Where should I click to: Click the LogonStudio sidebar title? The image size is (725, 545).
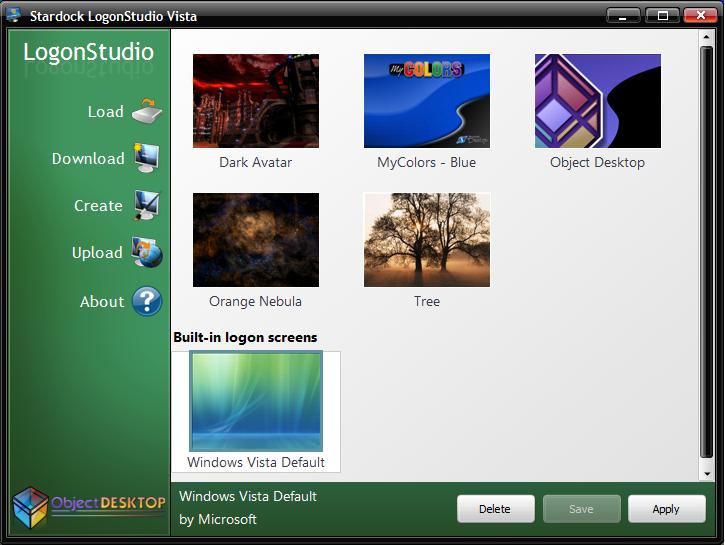pyautogui.click(x=88, y=52)
